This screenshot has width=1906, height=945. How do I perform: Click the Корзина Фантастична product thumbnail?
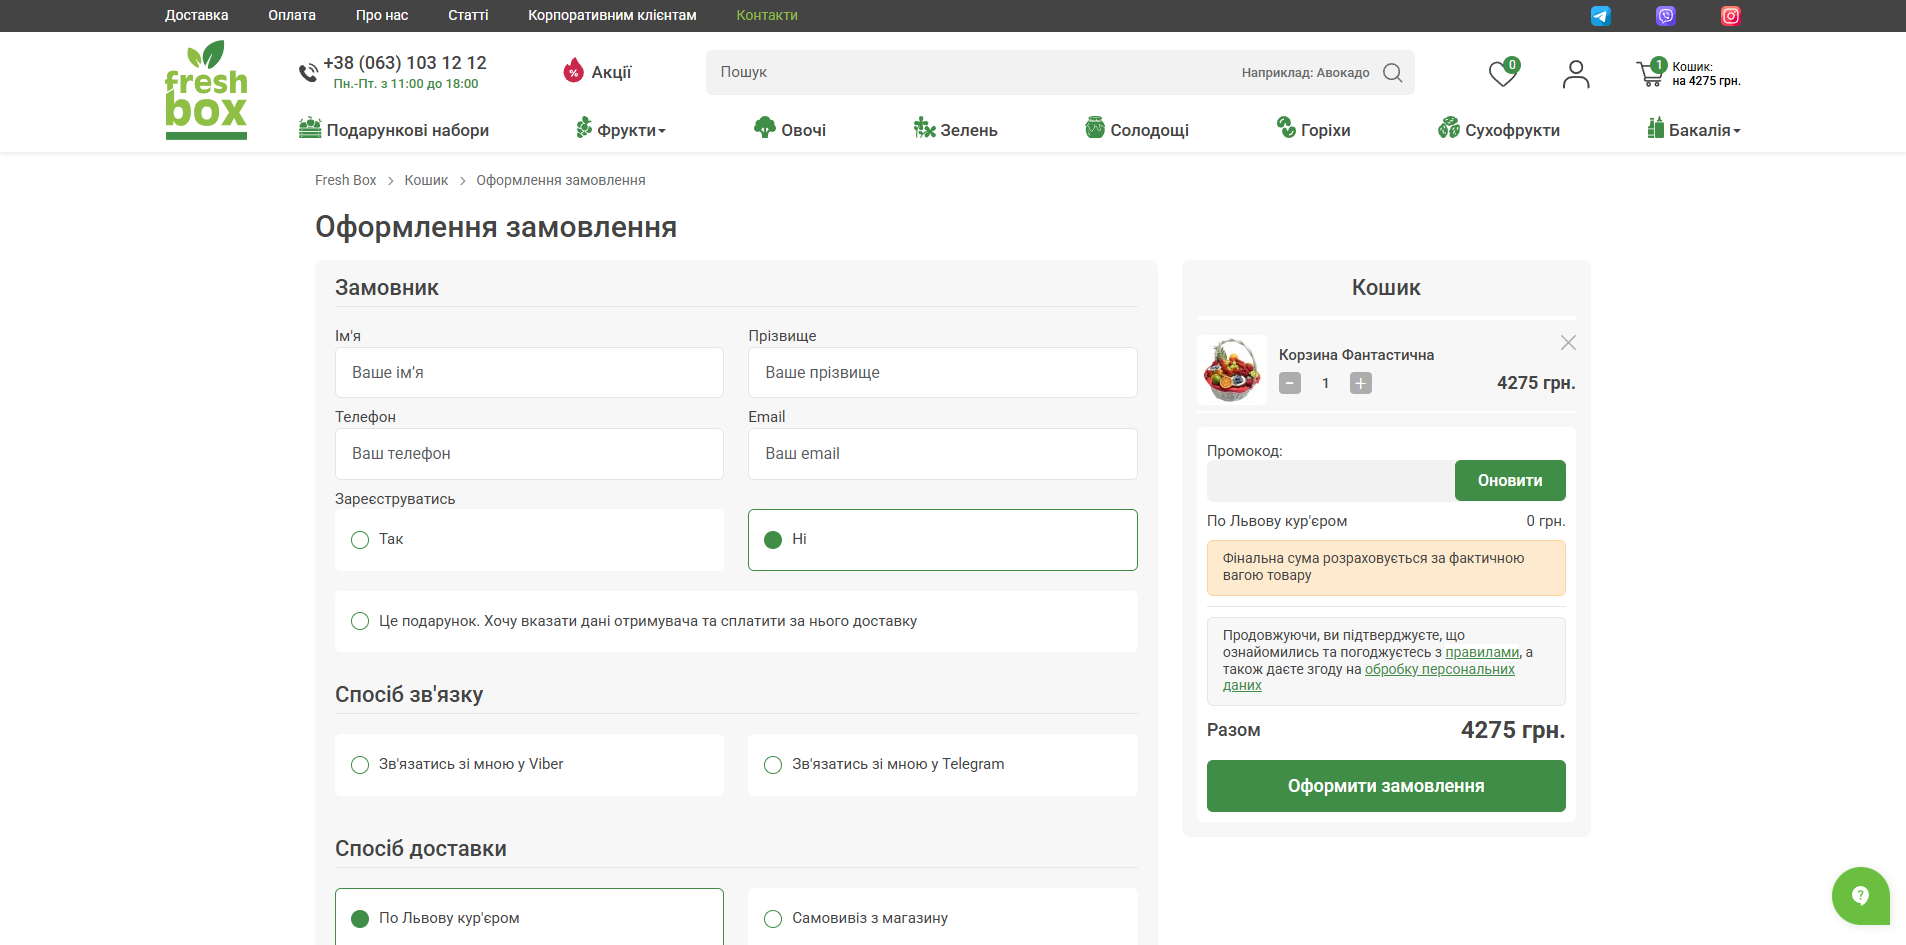tap(1232, 370)
